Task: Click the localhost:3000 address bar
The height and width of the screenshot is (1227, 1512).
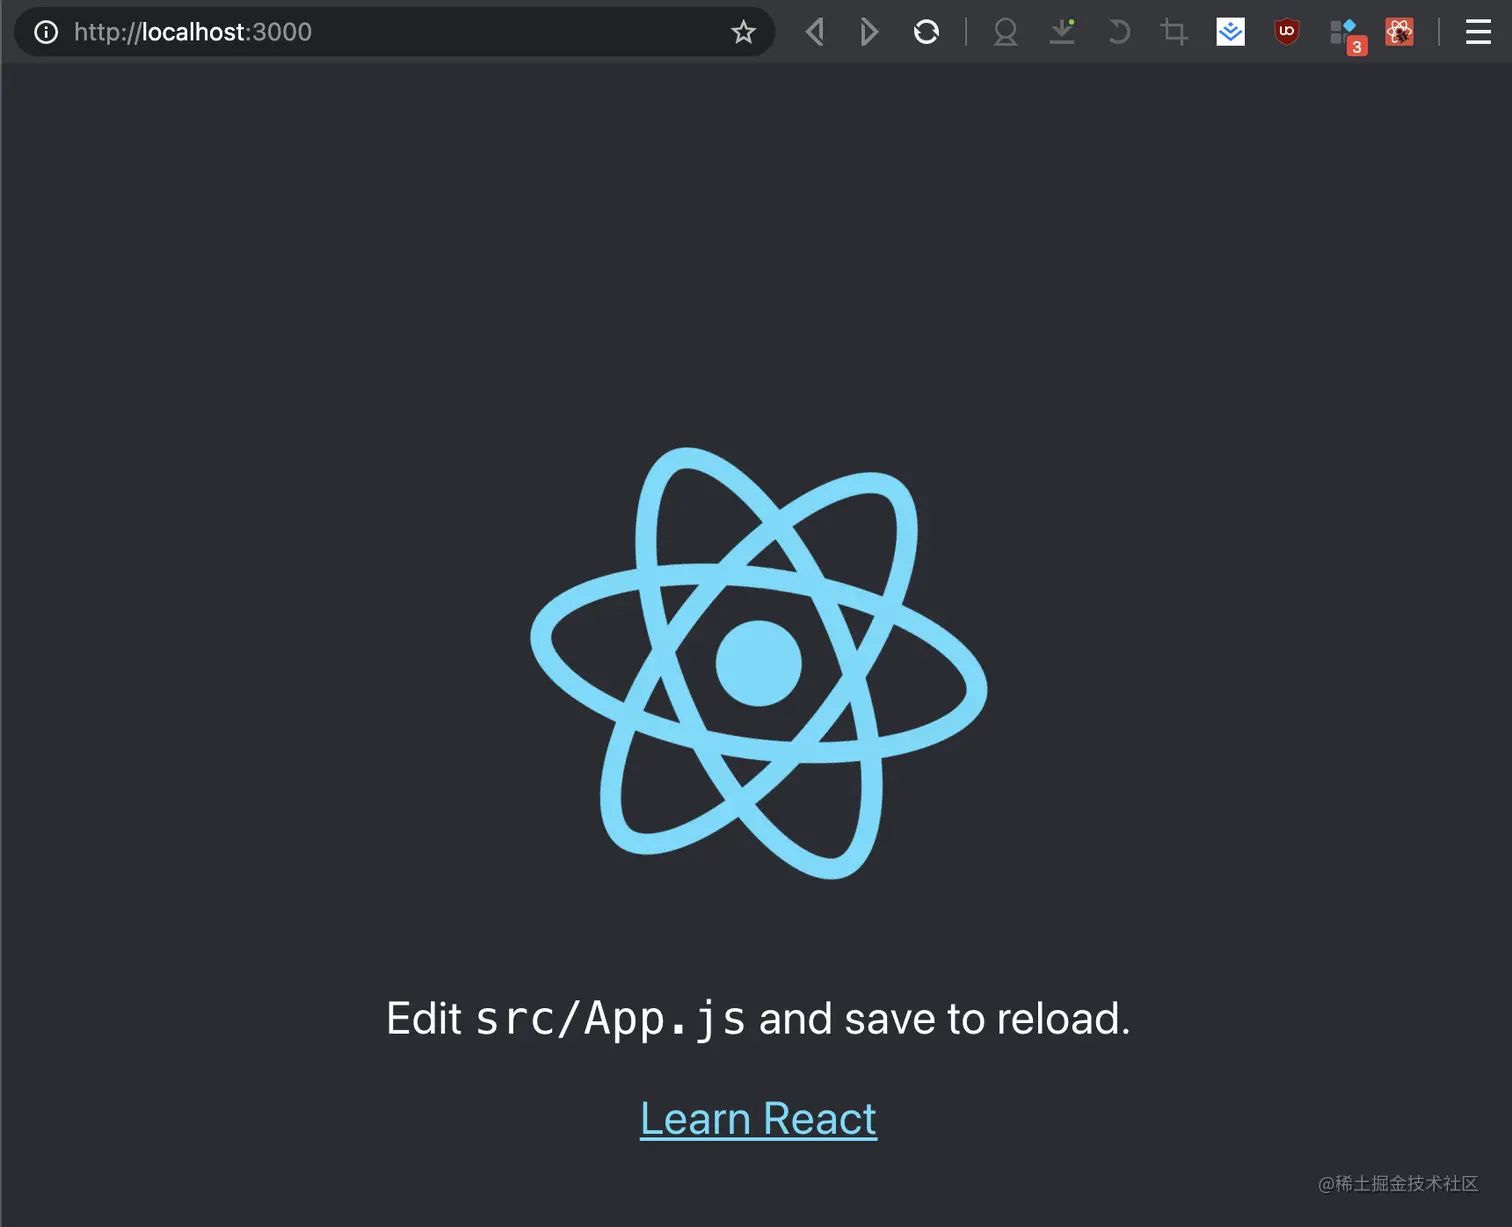Action: click(x=394, y=32)
